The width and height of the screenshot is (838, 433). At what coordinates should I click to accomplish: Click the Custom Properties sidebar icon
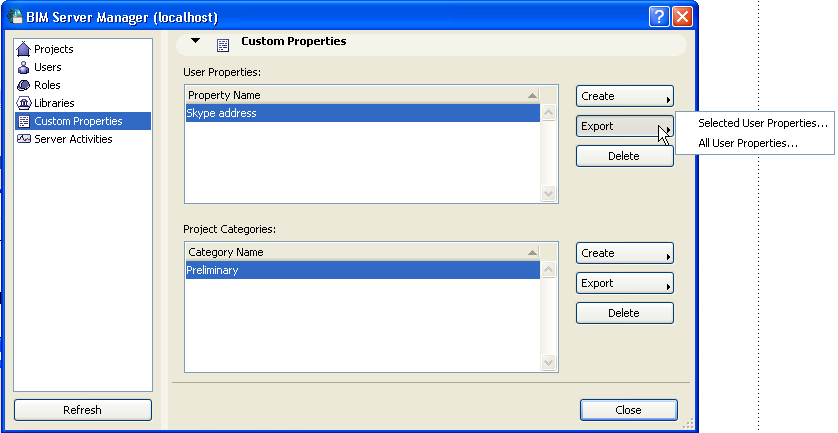click(24, 121)
